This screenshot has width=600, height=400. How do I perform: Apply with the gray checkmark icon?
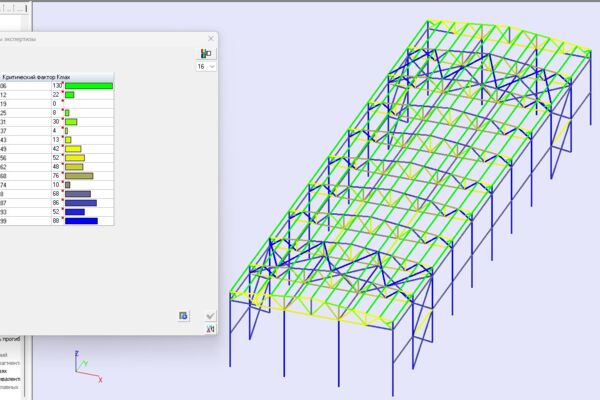pos(210,316)
